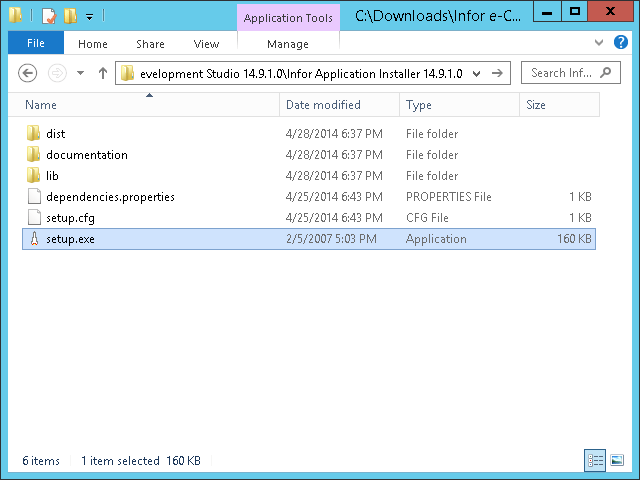This screenshot has height=480, width=640.
Task: Go up one folder level
Action: pyautogui.click(x=102, y=73)
